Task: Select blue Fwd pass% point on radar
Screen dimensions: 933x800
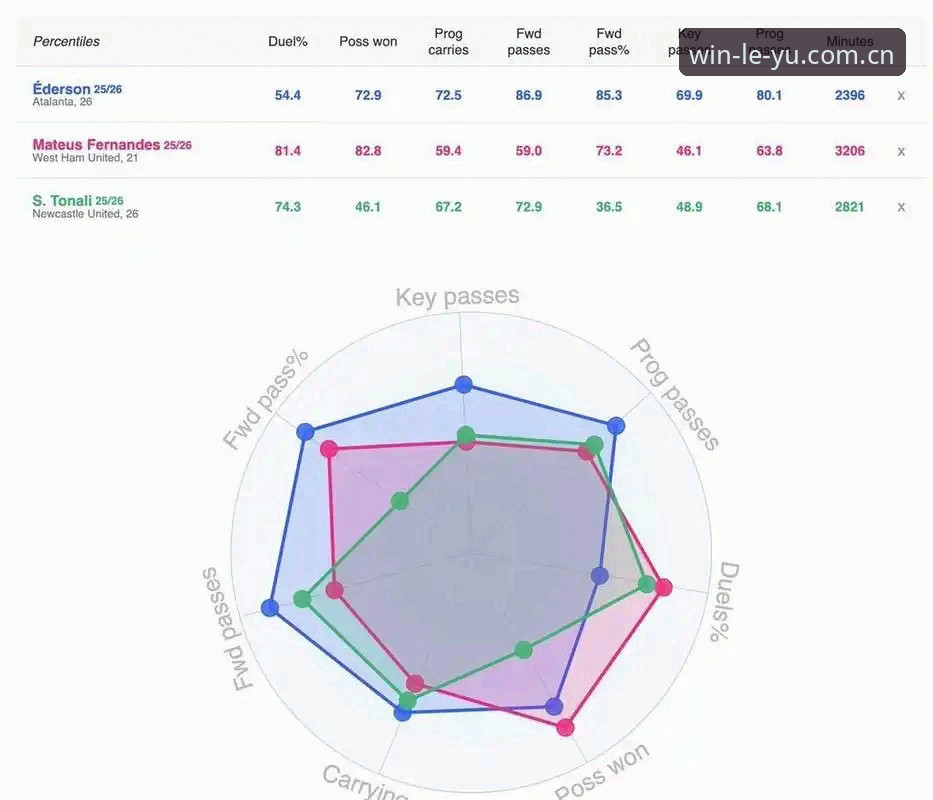Action: click(305, 432)
